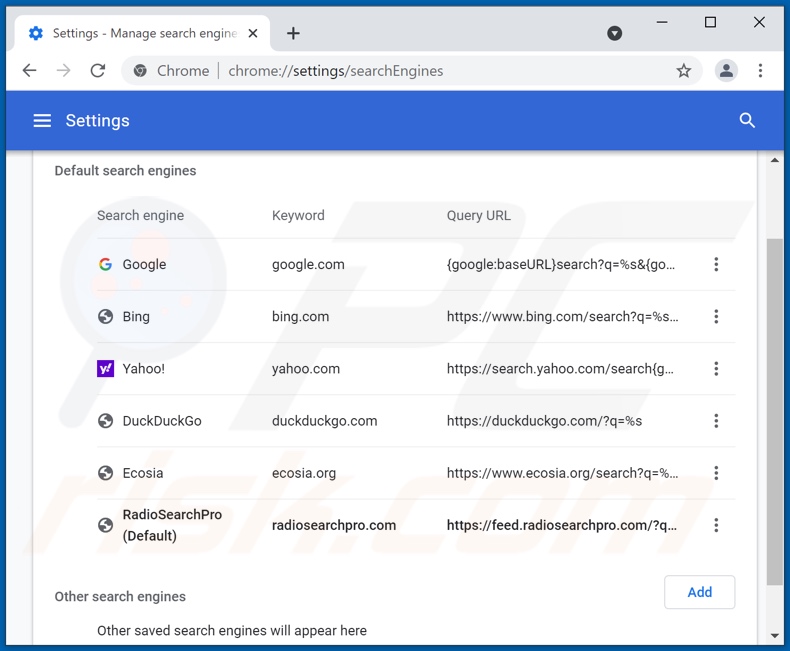This screenshot has height=651, width=790.
Task: Close the Settings tab
Action: pyautogui.click(x=253, y=33)
